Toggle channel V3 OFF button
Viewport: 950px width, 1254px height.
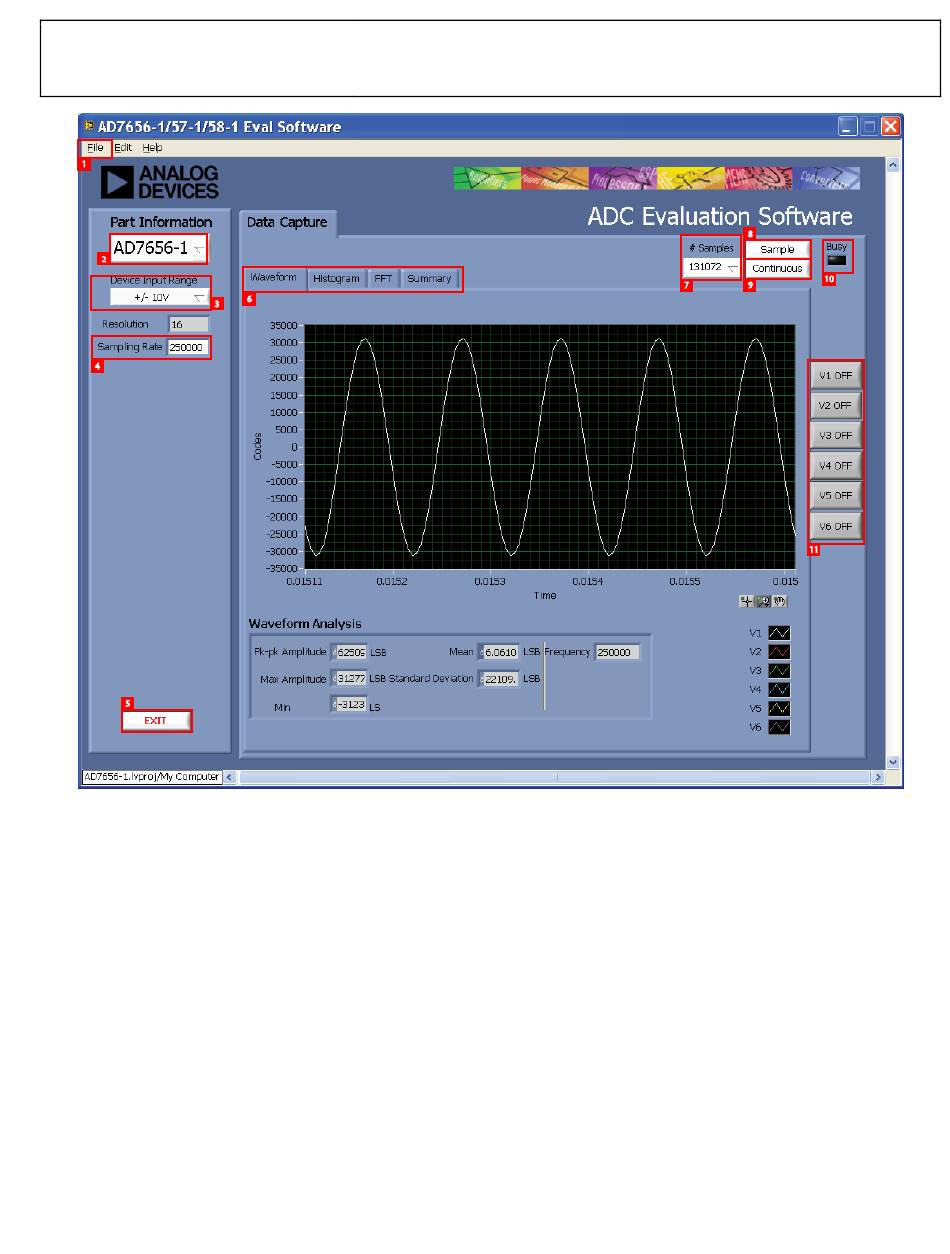click(x=835, y=437)
